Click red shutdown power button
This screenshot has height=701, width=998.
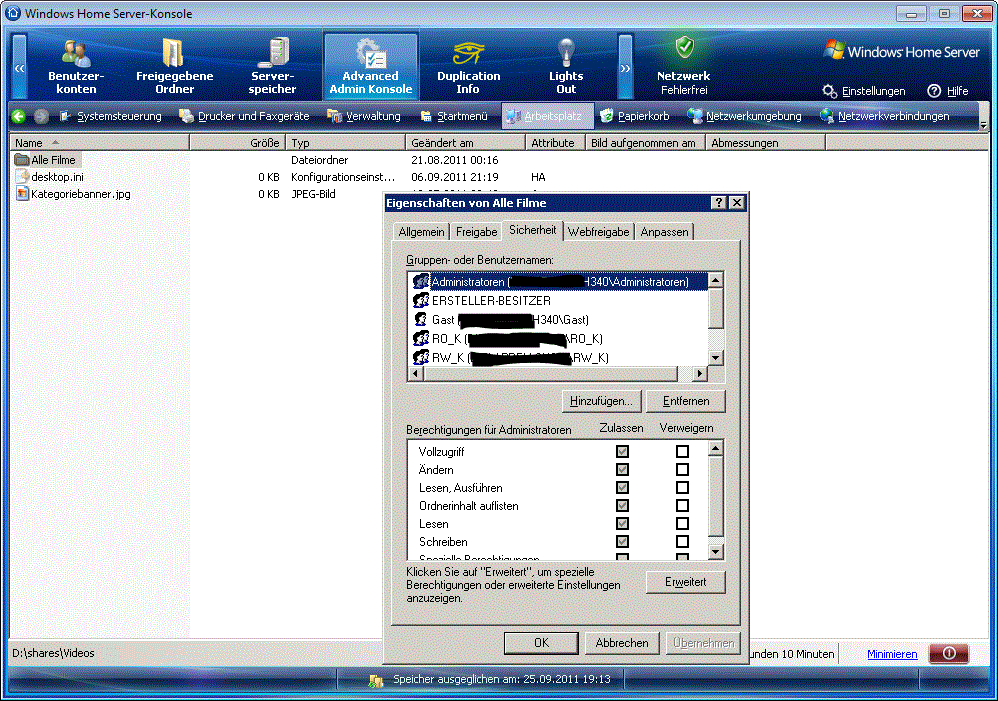[x=948, y=653]
